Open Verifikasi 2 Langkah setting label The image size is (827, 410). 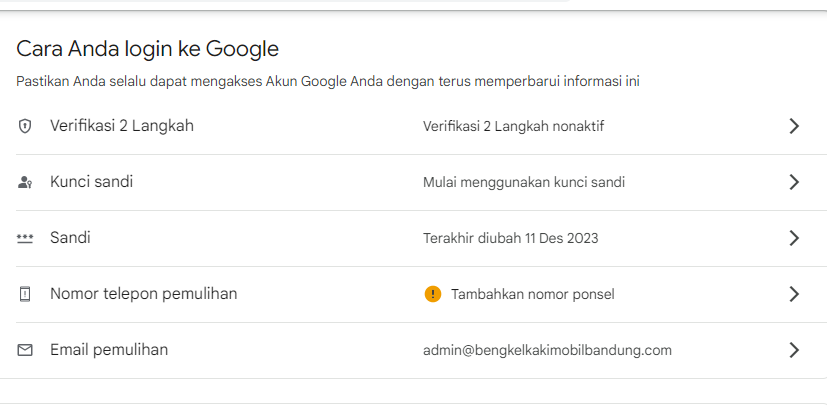[x=122, y=126]
